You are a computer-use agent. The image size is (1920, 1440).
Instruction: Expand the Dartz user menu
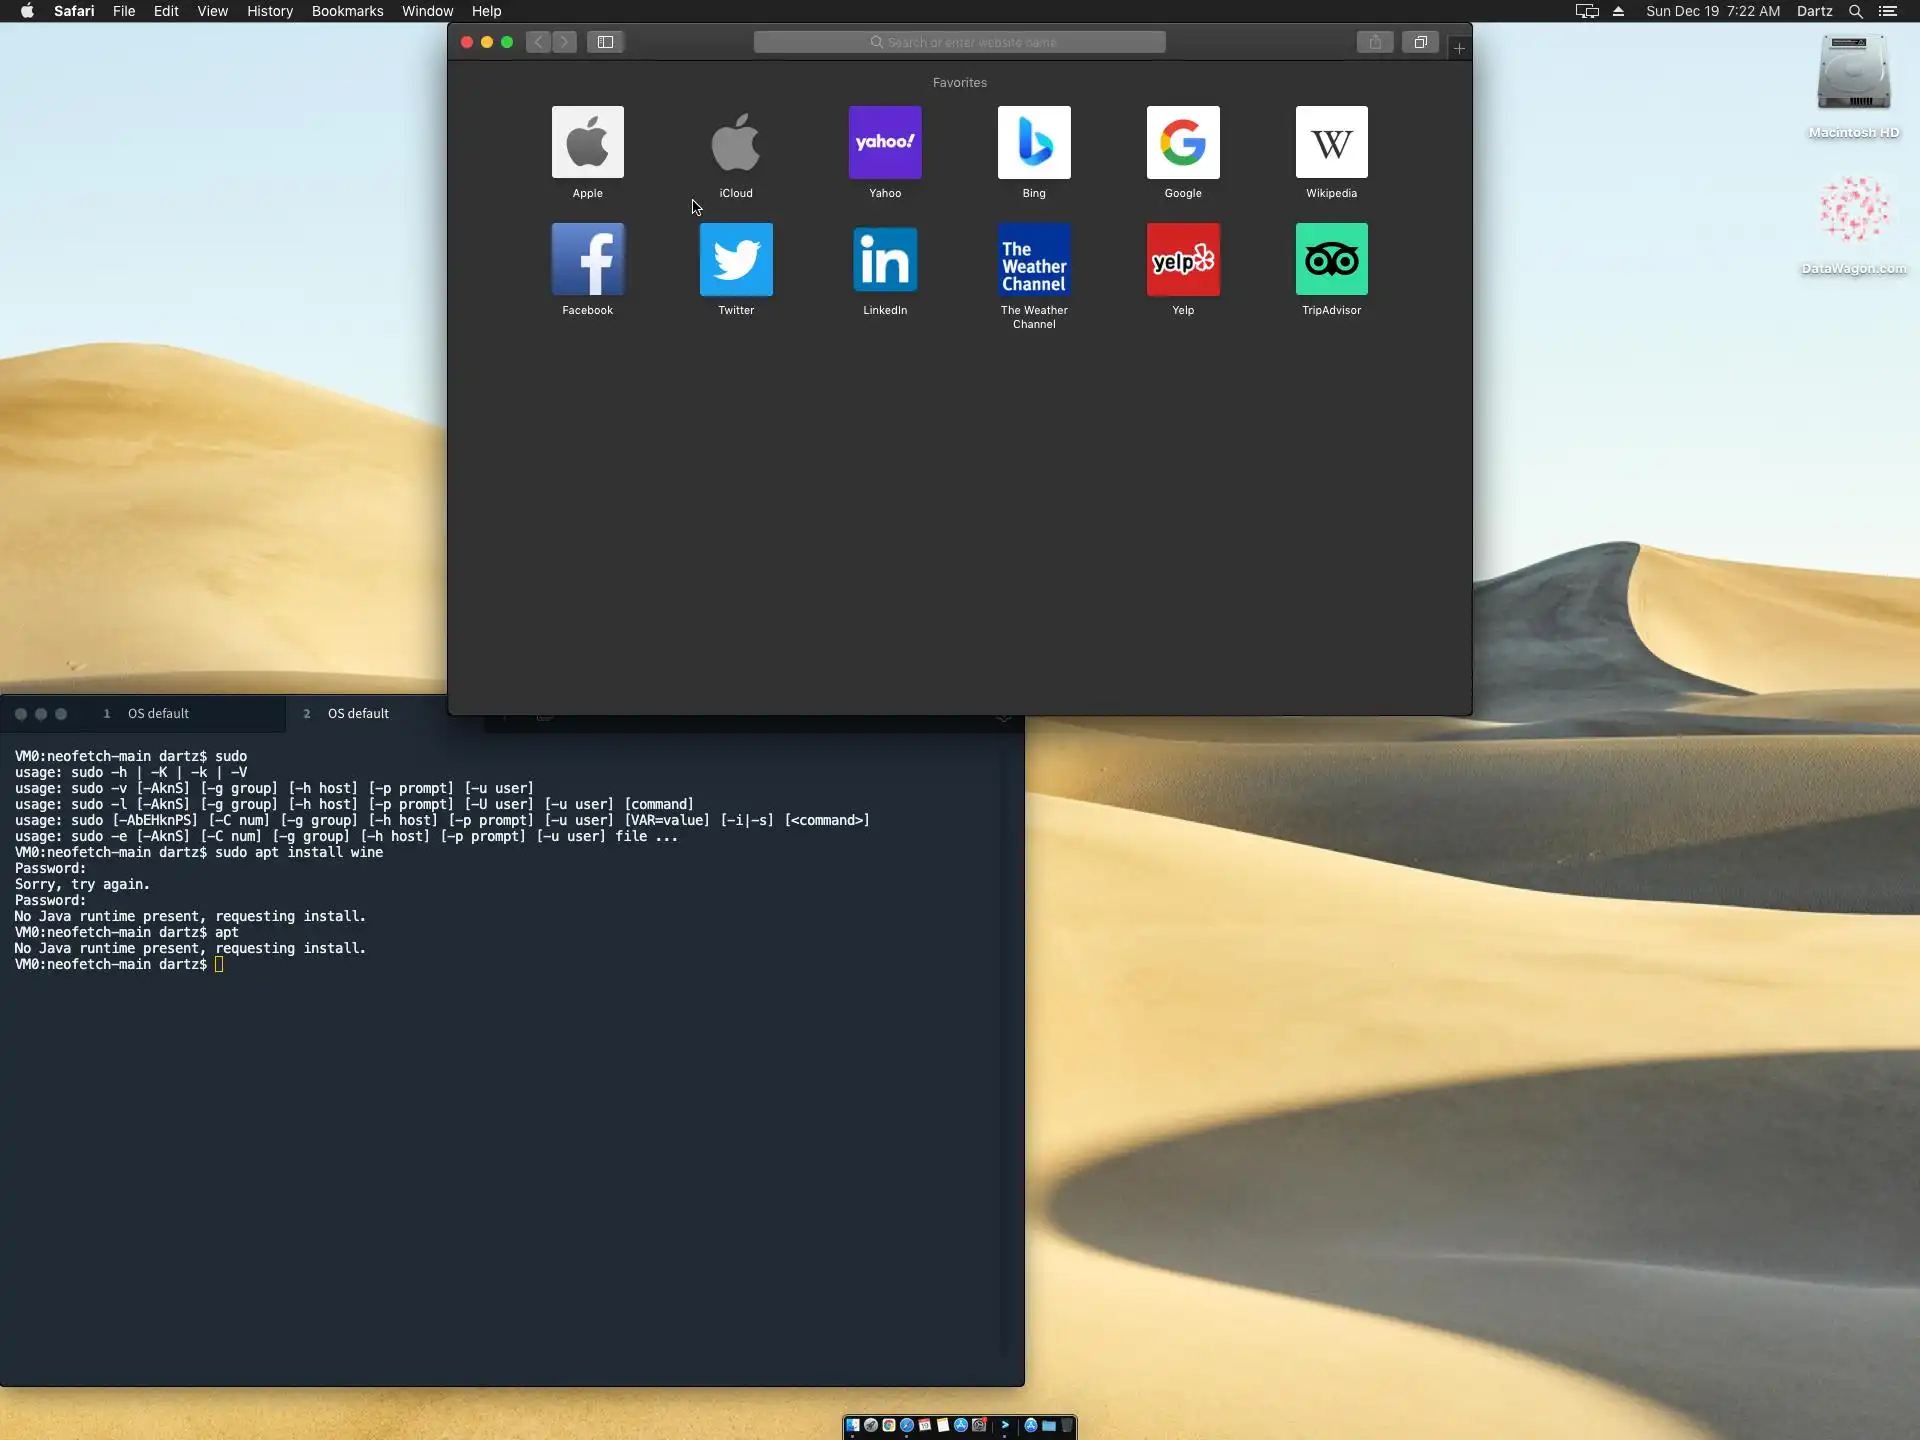[x=1813, y=11]
